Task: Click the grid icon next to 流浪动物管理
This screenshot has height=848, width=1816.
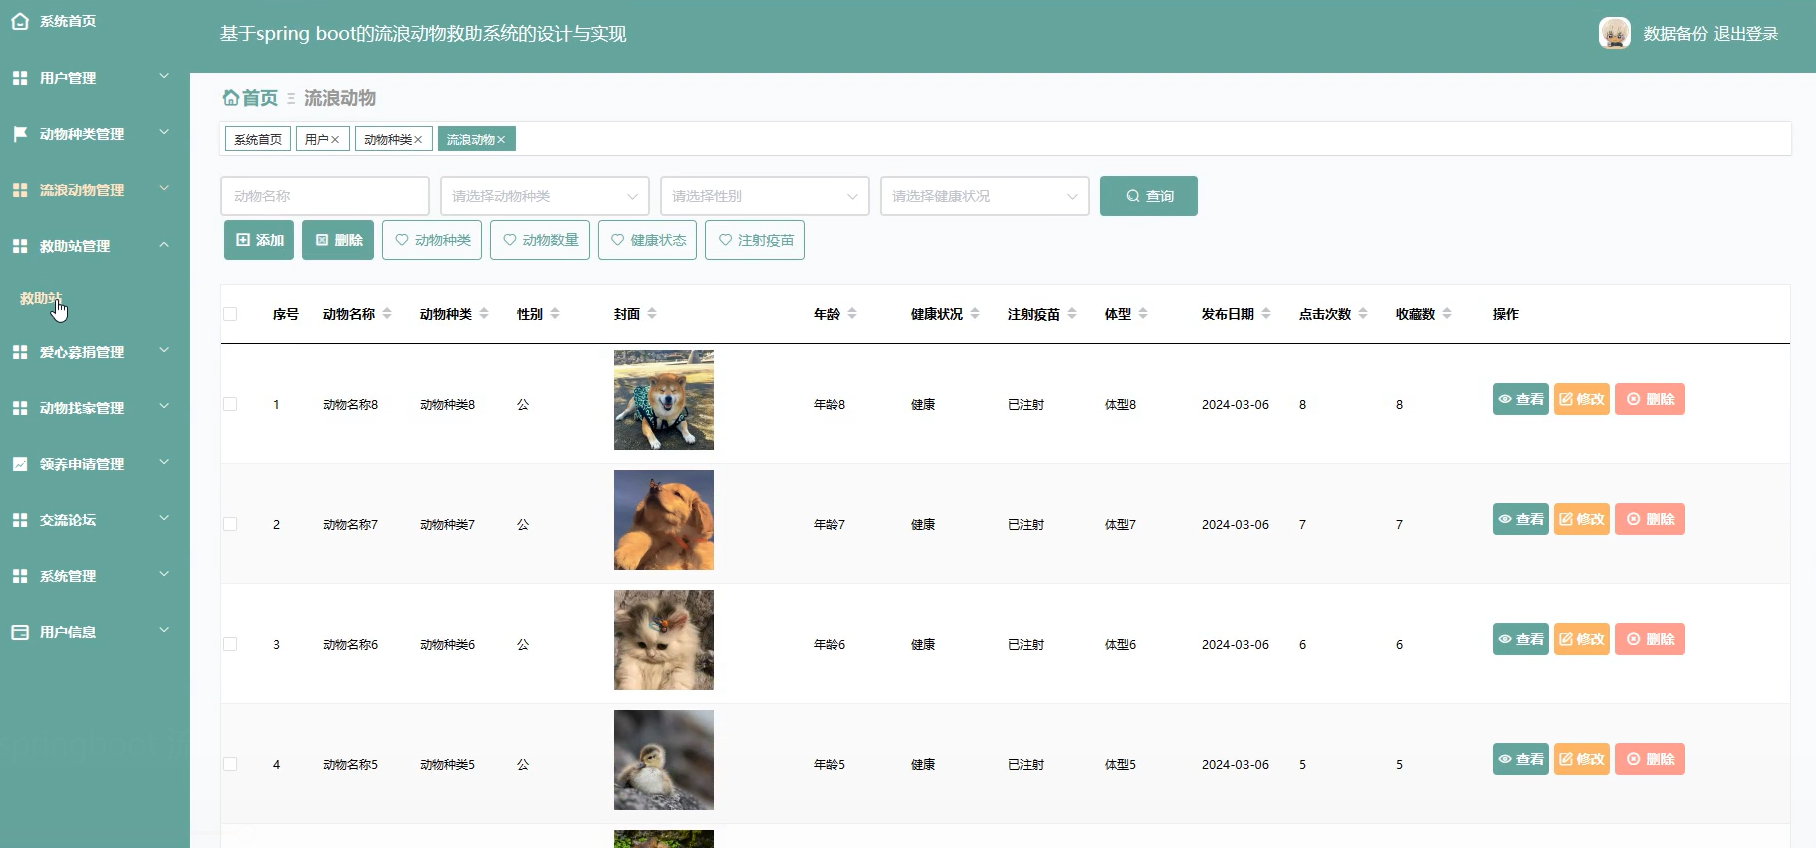Action: point(20,189)
